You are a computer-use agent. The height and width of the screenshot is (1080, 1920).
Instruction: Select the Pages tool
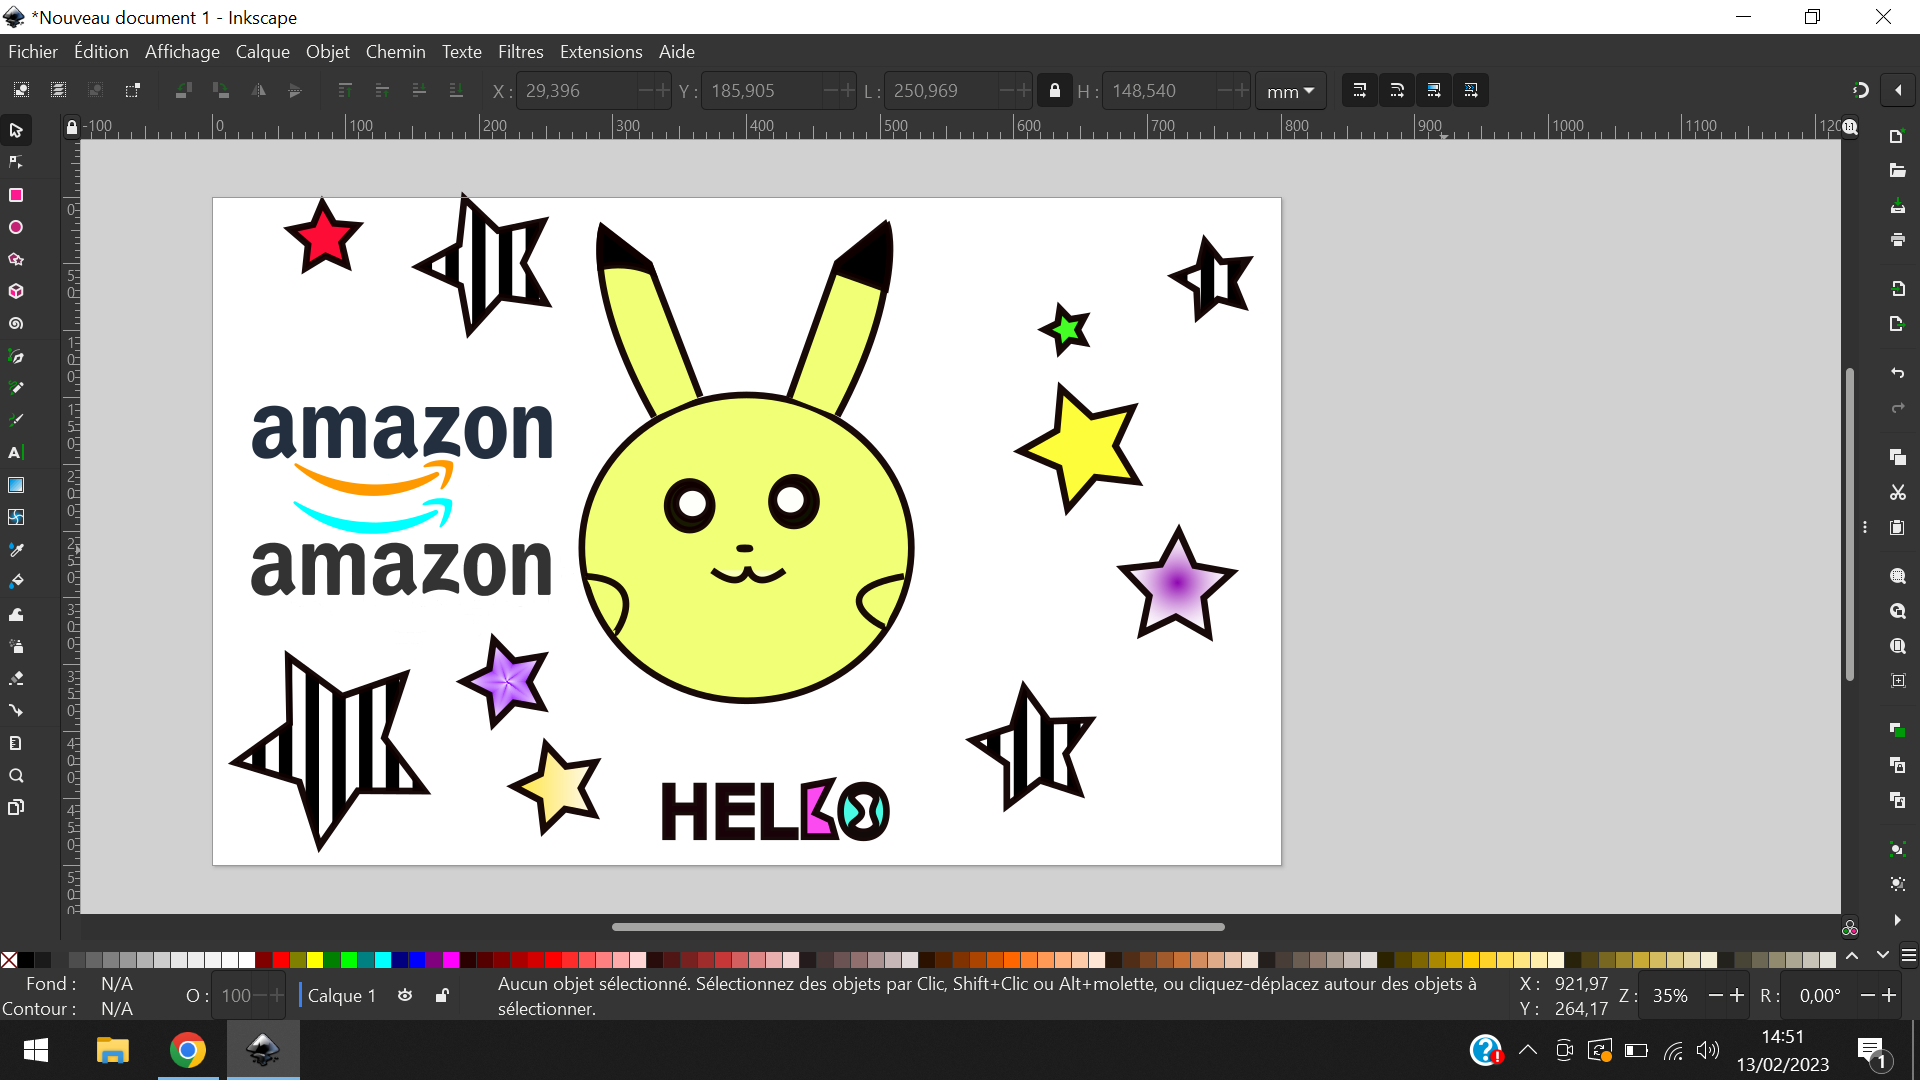16,808
